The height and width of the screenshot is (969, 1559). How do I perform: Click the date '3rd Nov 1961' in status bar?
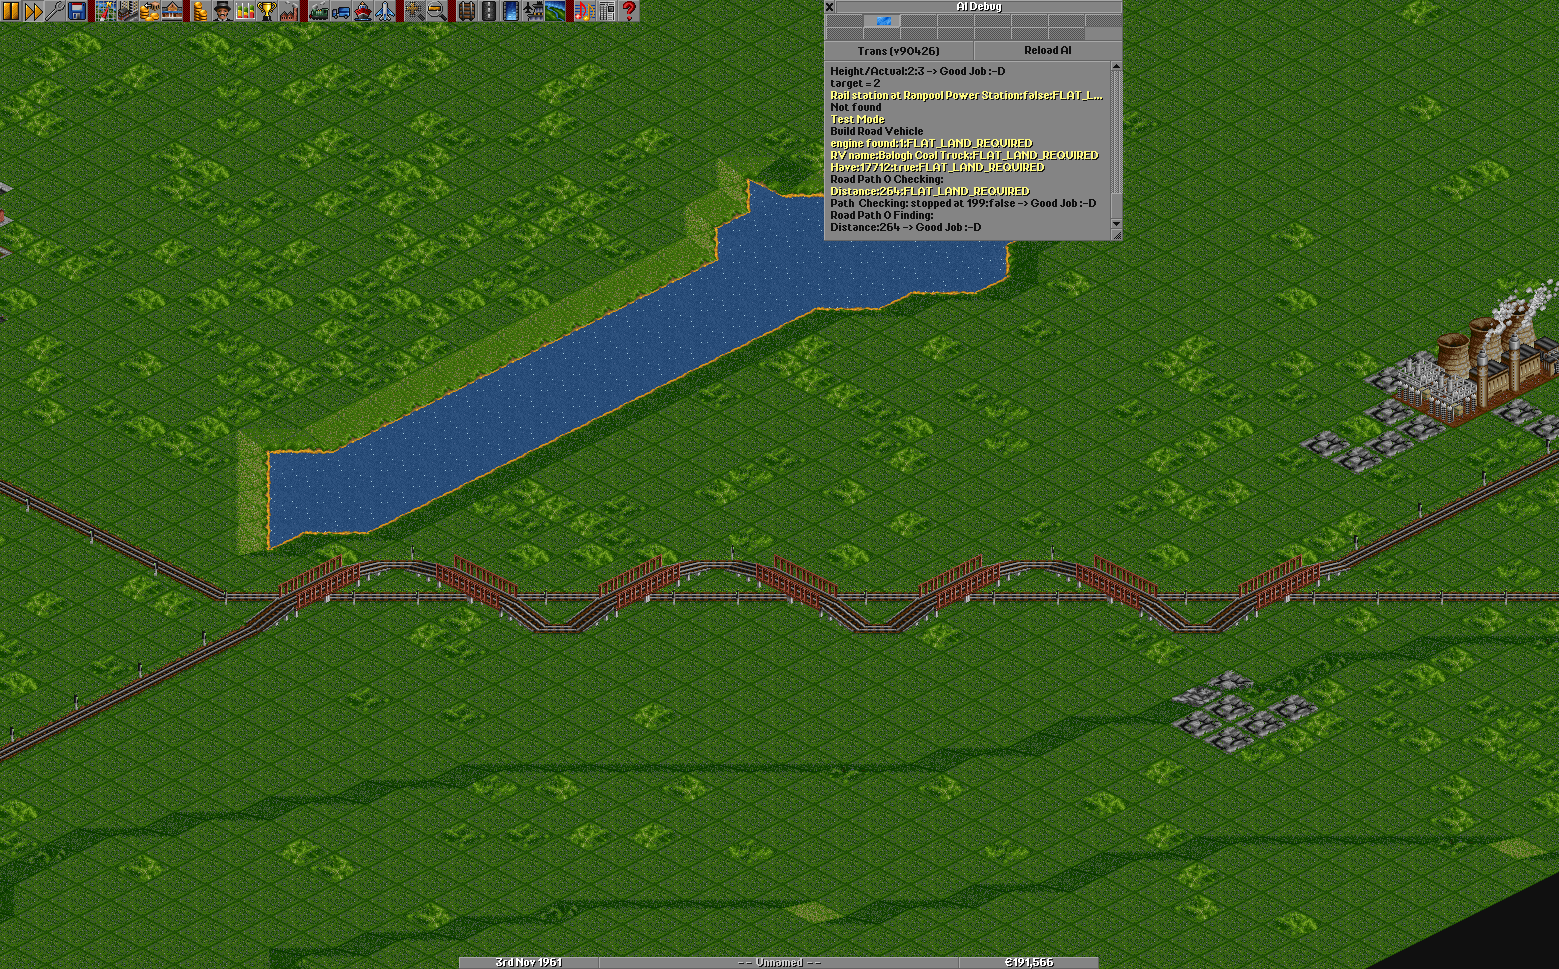coord(529,962)
